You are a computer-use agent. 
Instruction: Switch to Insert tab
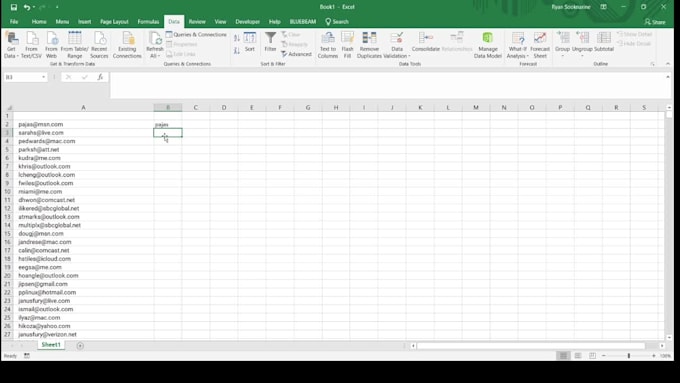pyautogui.click(x=85, y=22)
